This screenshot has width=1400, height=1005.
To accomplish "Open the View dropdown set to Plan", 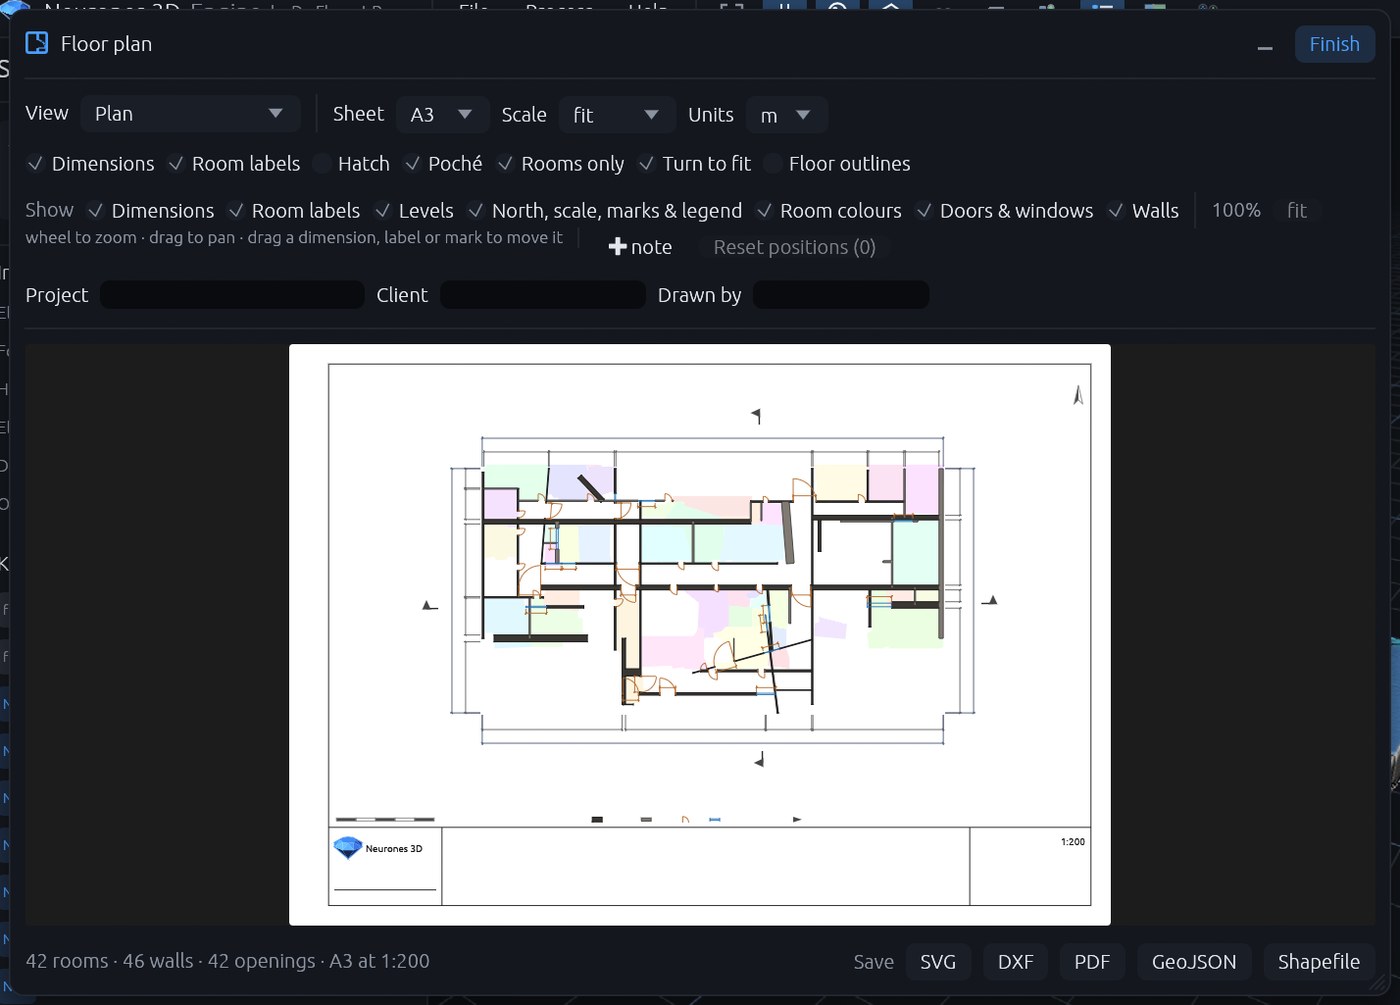I will (x=190, y=113).
